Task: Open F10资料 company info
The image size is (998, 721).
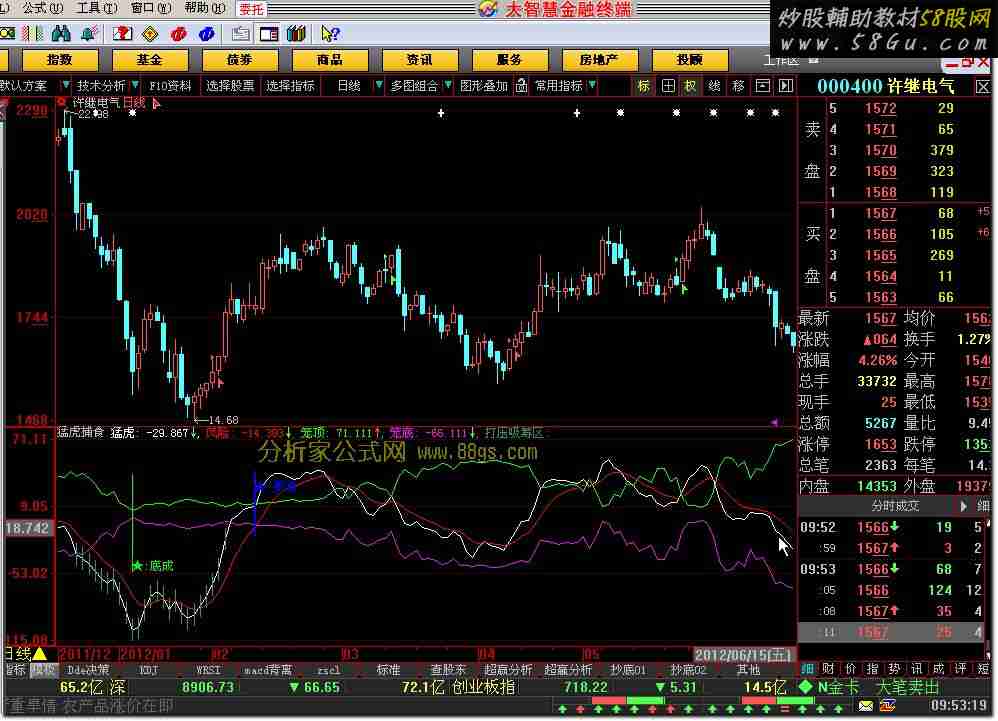Action: 170,85
